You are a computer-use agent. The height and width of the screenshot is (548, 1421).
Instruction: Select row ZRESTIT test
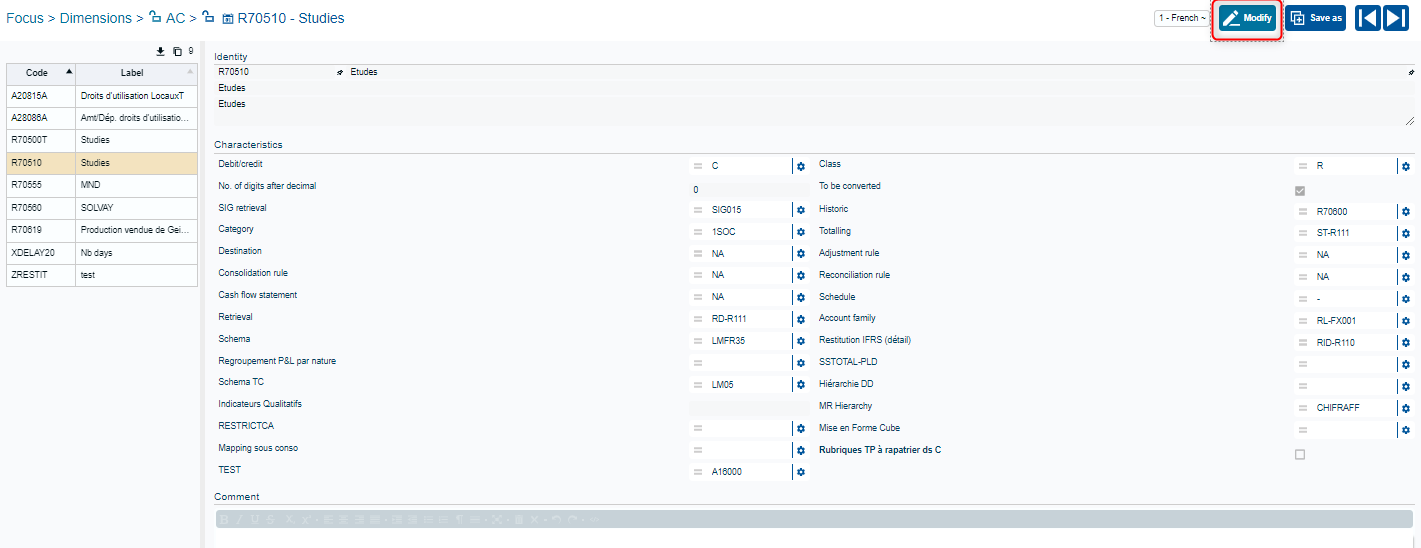[x=102, y=275]
